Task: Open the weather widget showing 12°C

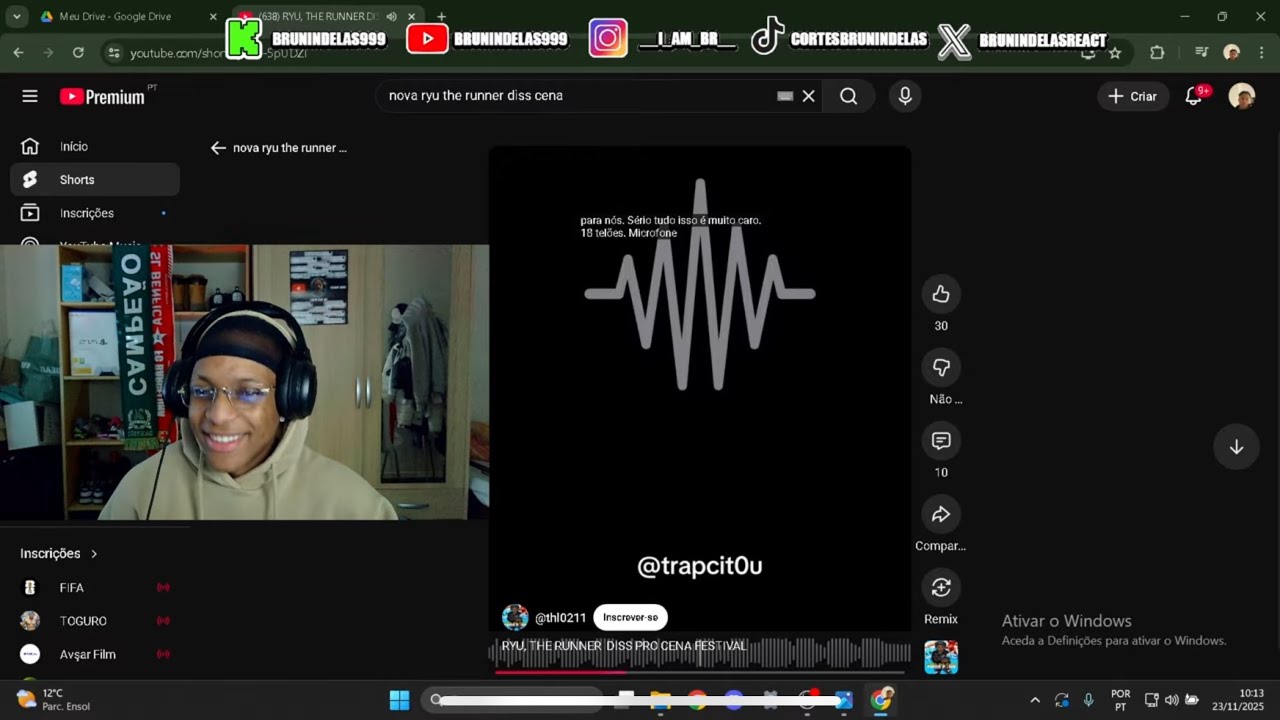Action: click(55, 700)
